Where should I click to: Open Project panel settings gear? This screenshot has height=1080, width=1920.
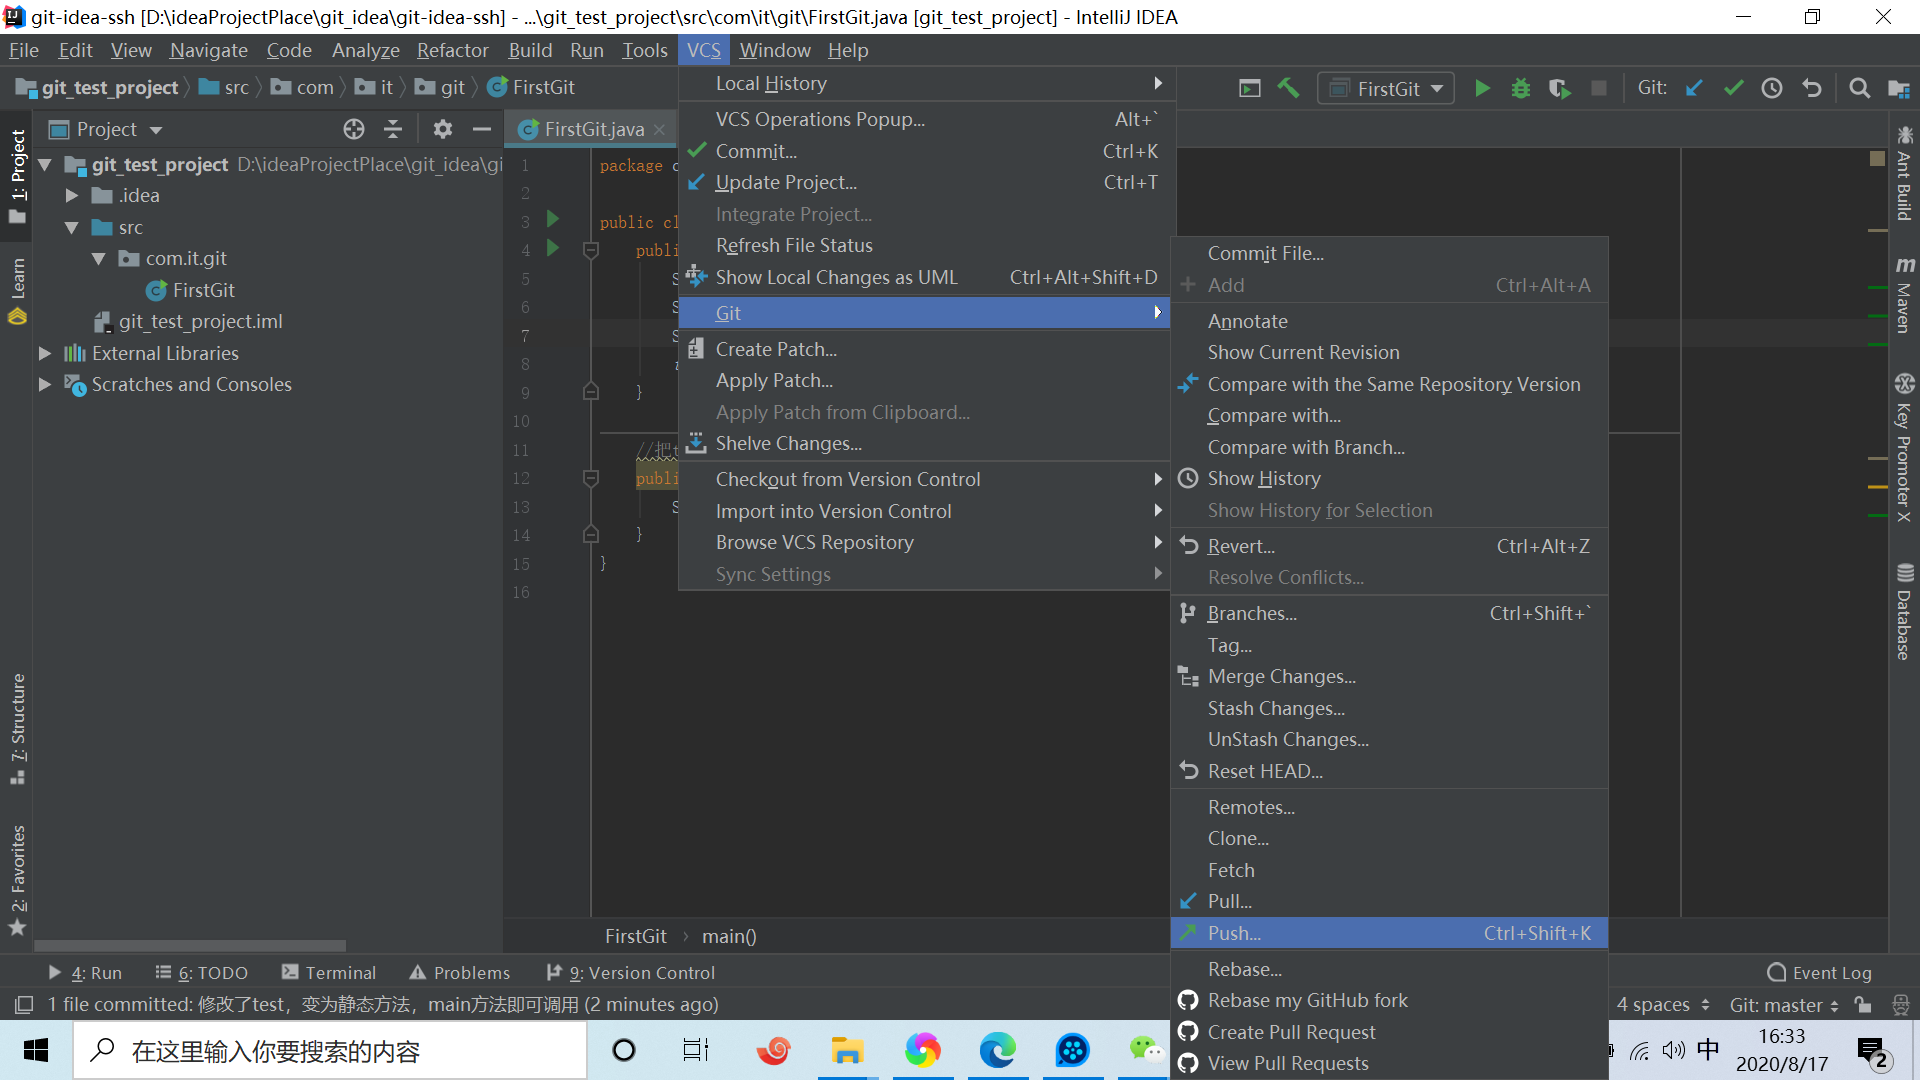point(443,129)
